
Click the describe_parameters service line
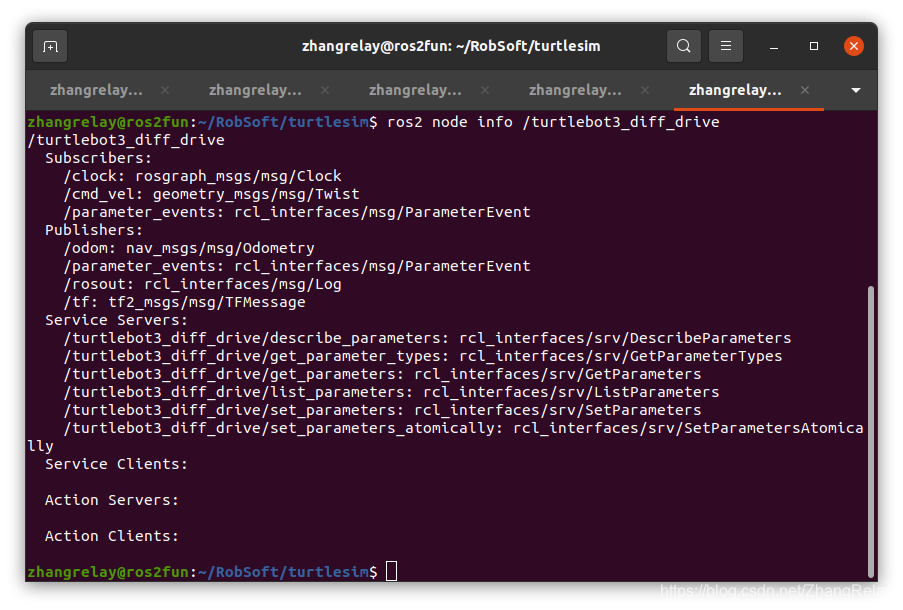pos(427,338)
